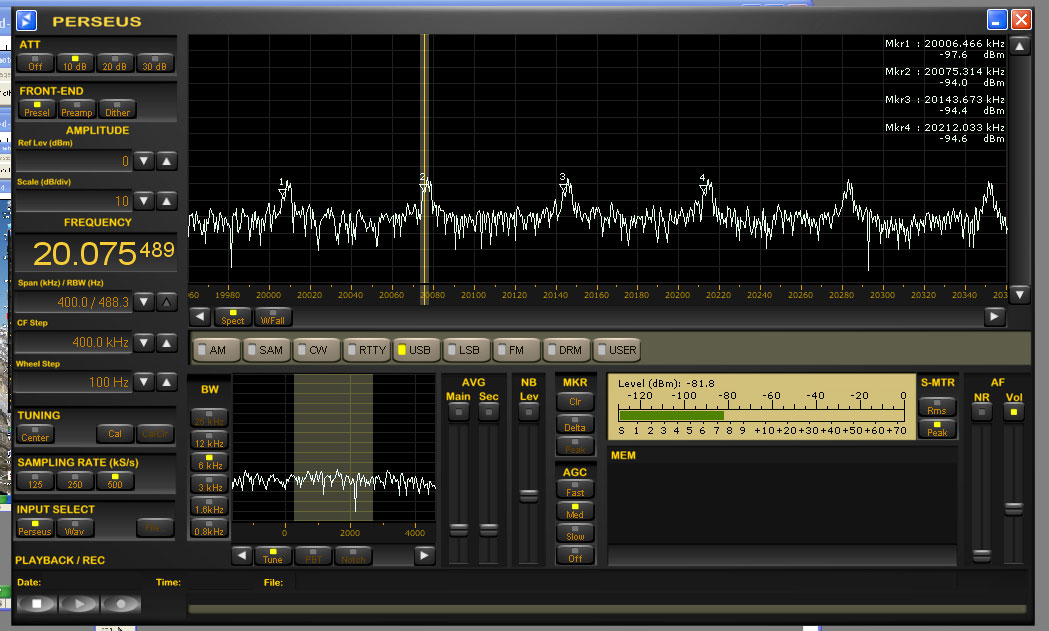Enable the Preamp
Viewport: 1049px width, 631px height.
(77, 109)
